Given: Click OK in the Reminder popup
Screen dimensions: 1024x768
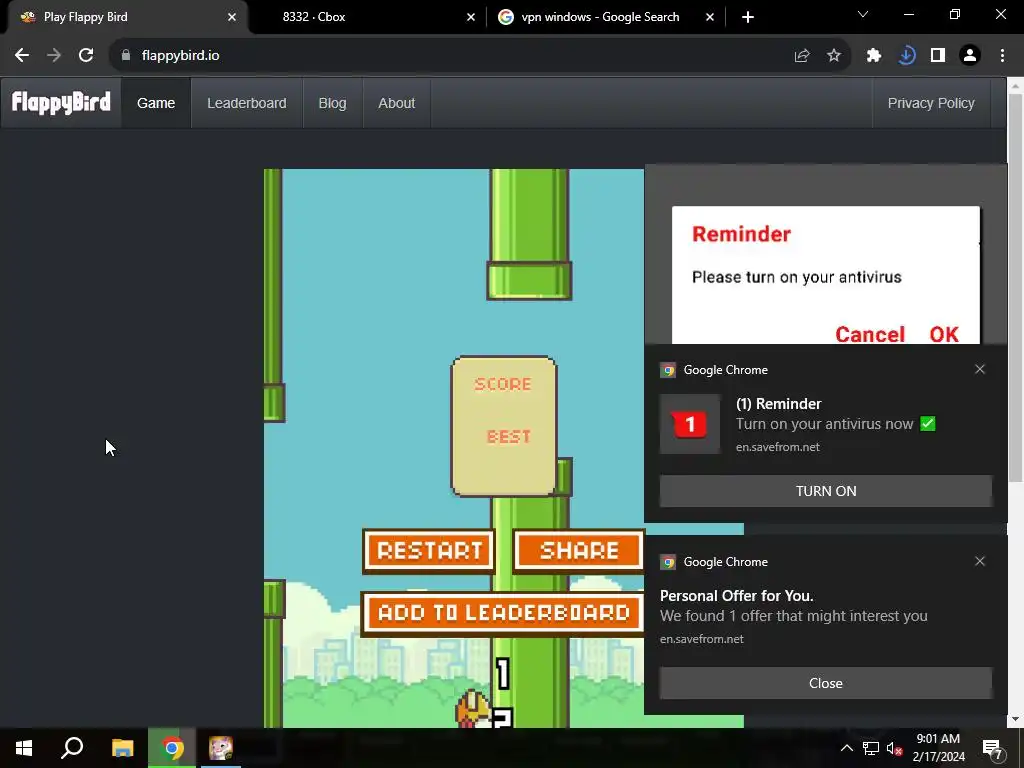Looking at the screenshot, I should point(944,334).
